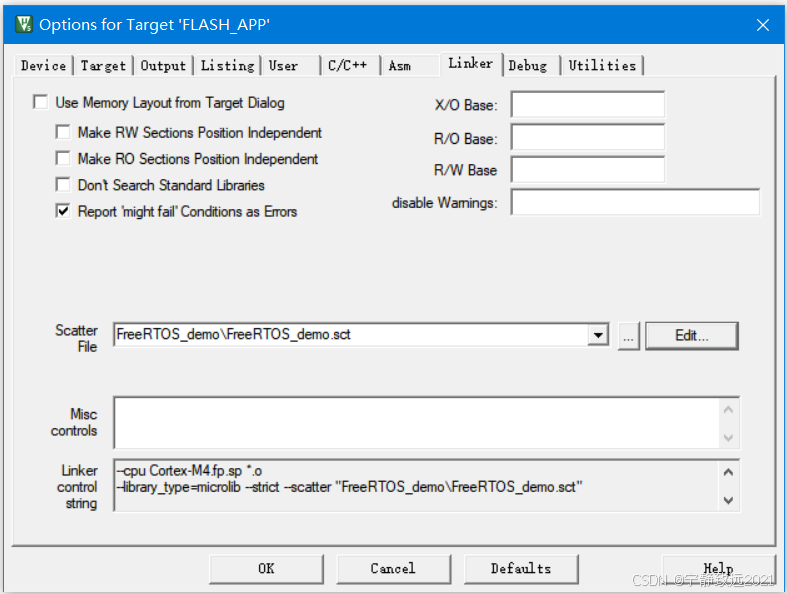Toggle Don't Search Standard Libraries option
This screenshot has height=594, width=787.
click(x=63, y=185)
